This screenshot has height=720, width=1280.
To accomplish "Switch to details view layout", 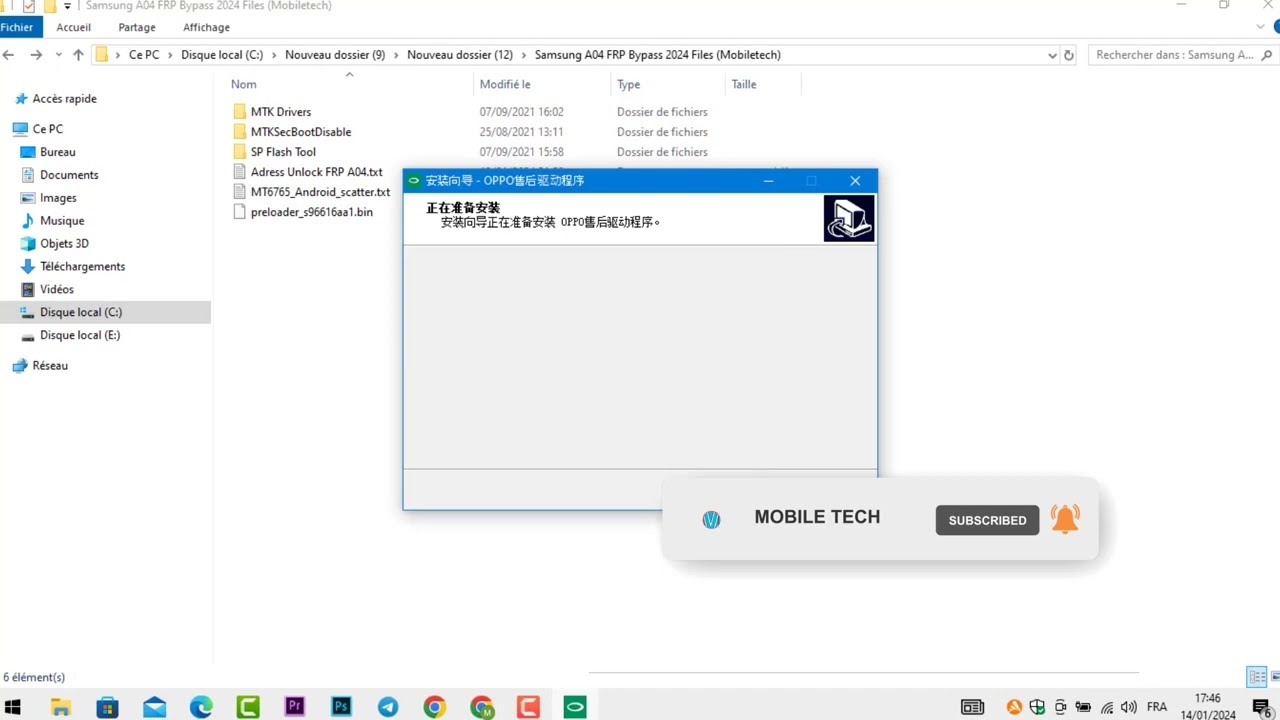I will pyautogui.click(x=1257, y=677).
